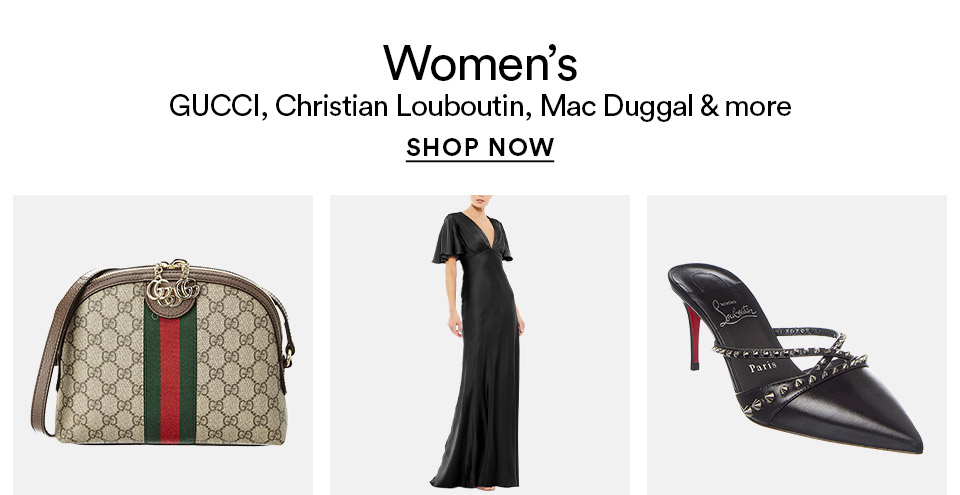Click the Paris text on shoe
Viewport: 960px width, 495px height.
click(x=763, y=367)
